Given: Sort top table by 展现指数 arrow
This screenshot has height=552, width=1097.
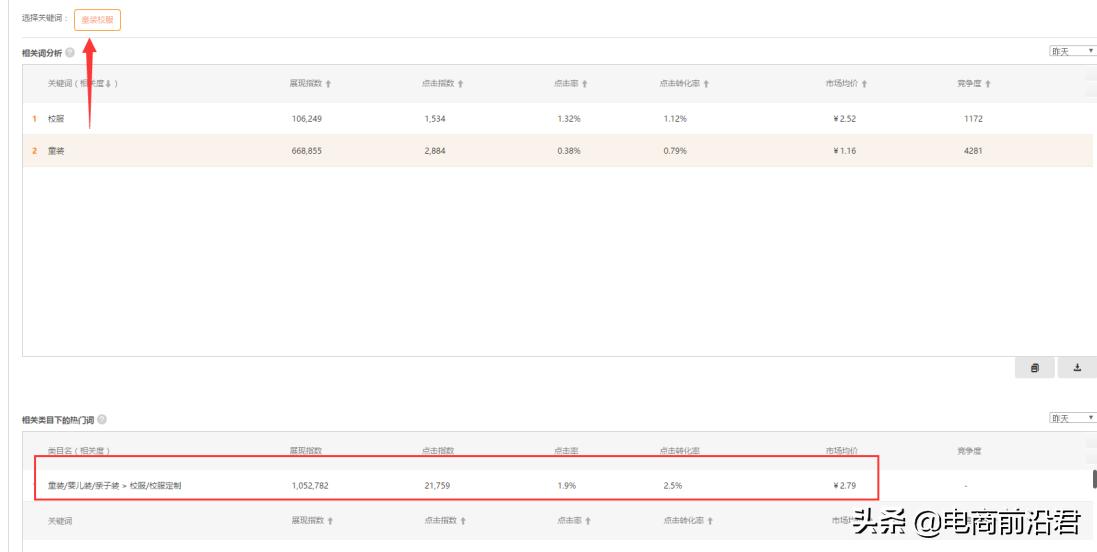Looking at the screenshot, I should 328,84.
